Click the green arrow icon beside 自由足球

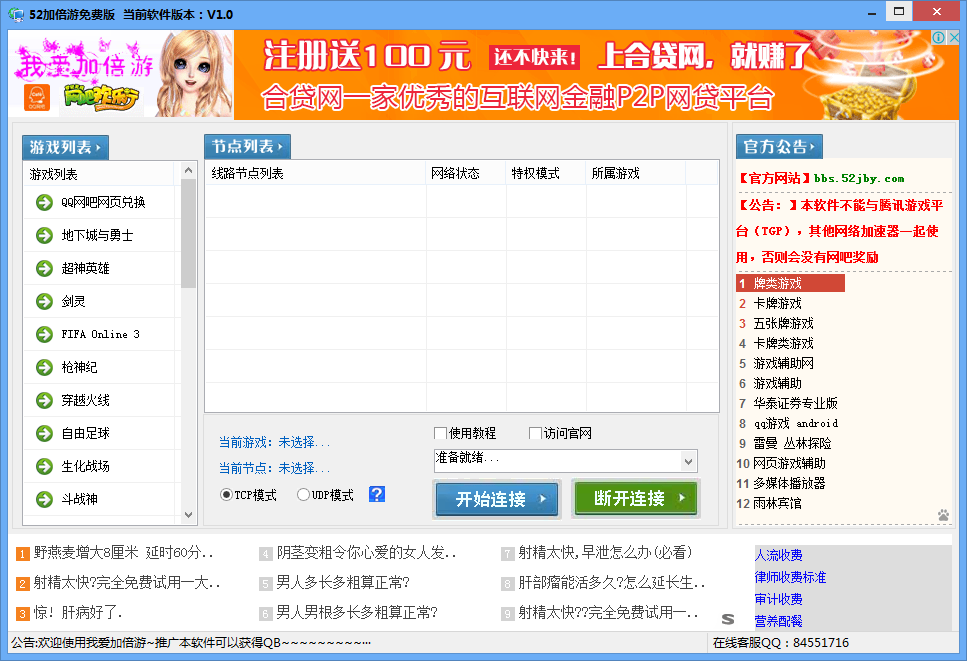coord(44,433)
